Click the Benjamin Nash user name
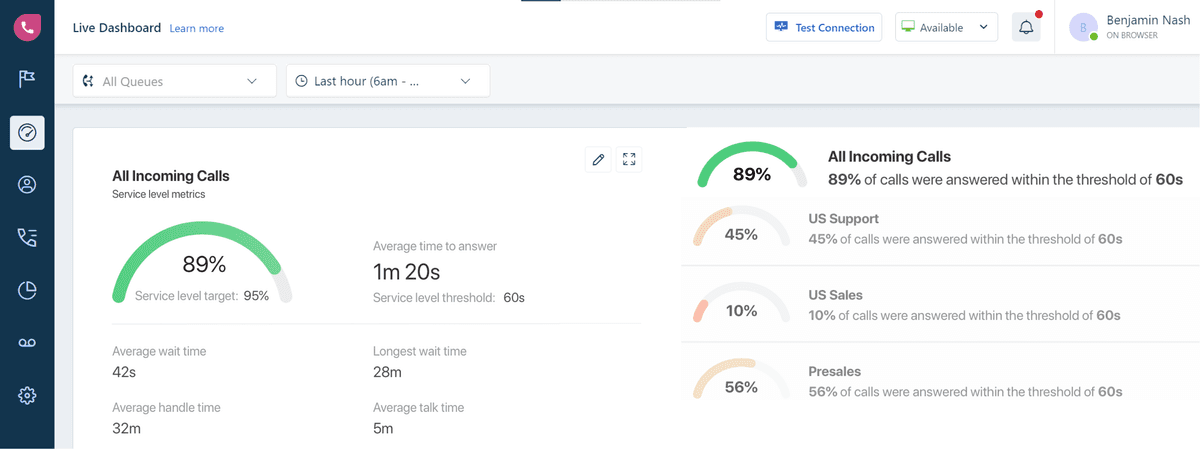The width and height of the screenshot is (1200, 449). coord(1148,21)
